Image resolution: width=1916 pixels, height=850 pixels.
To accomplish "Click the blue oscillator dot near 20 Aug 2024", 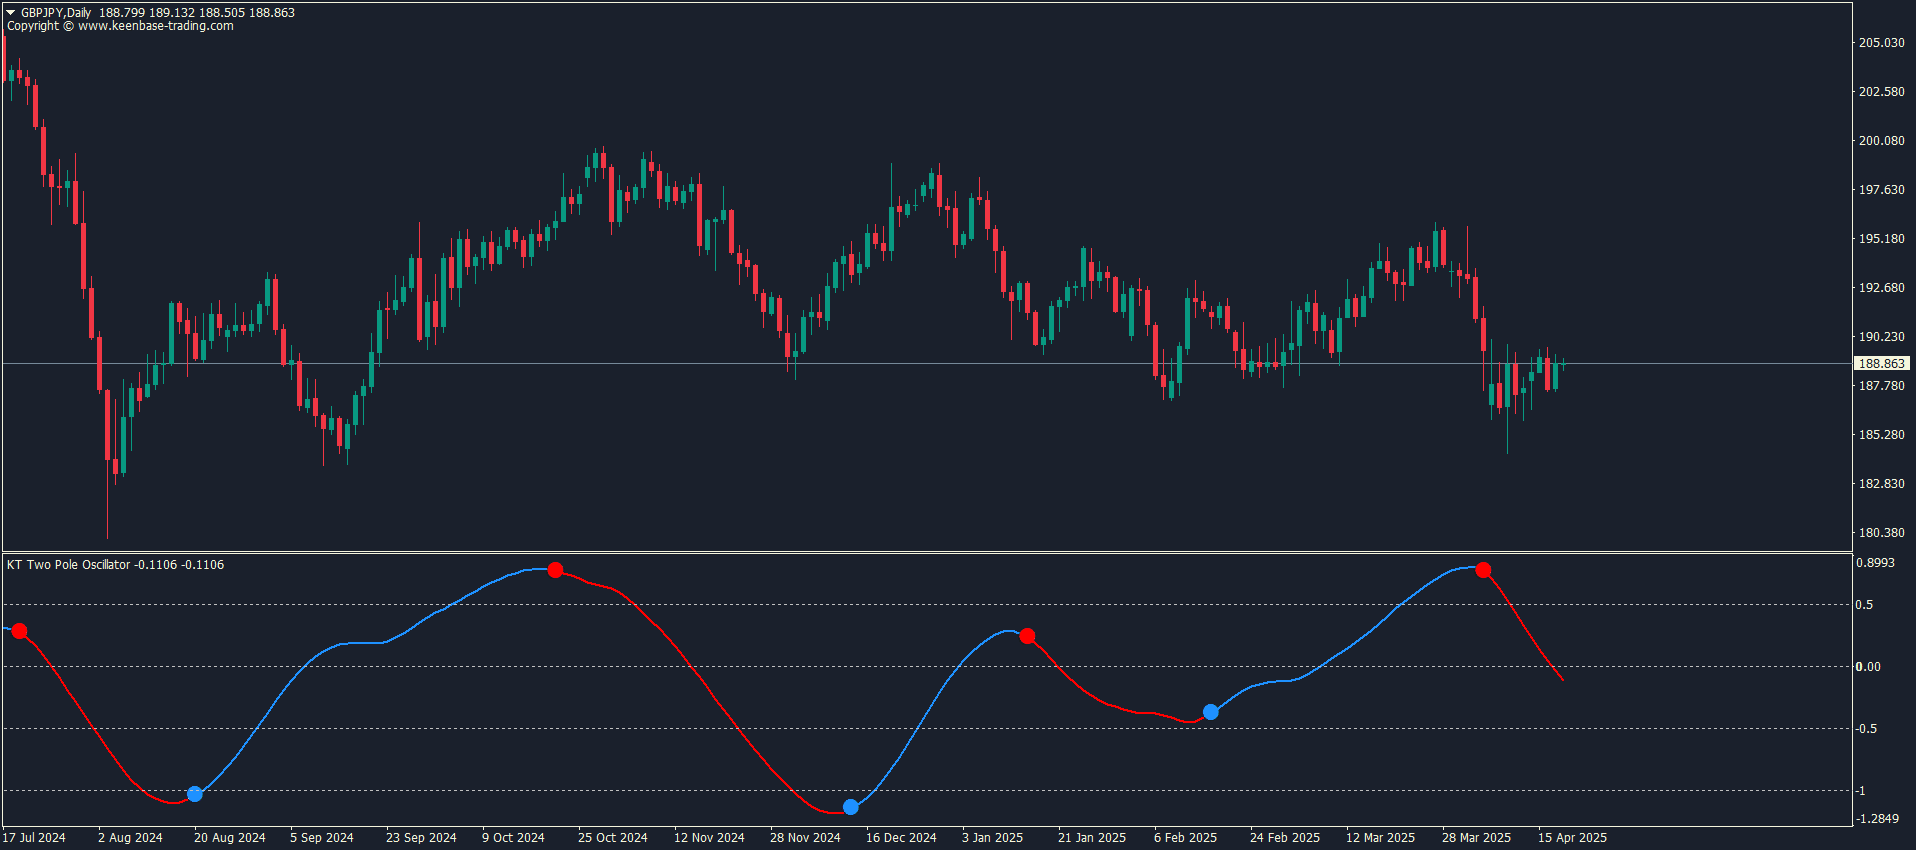I will point(195,794).
